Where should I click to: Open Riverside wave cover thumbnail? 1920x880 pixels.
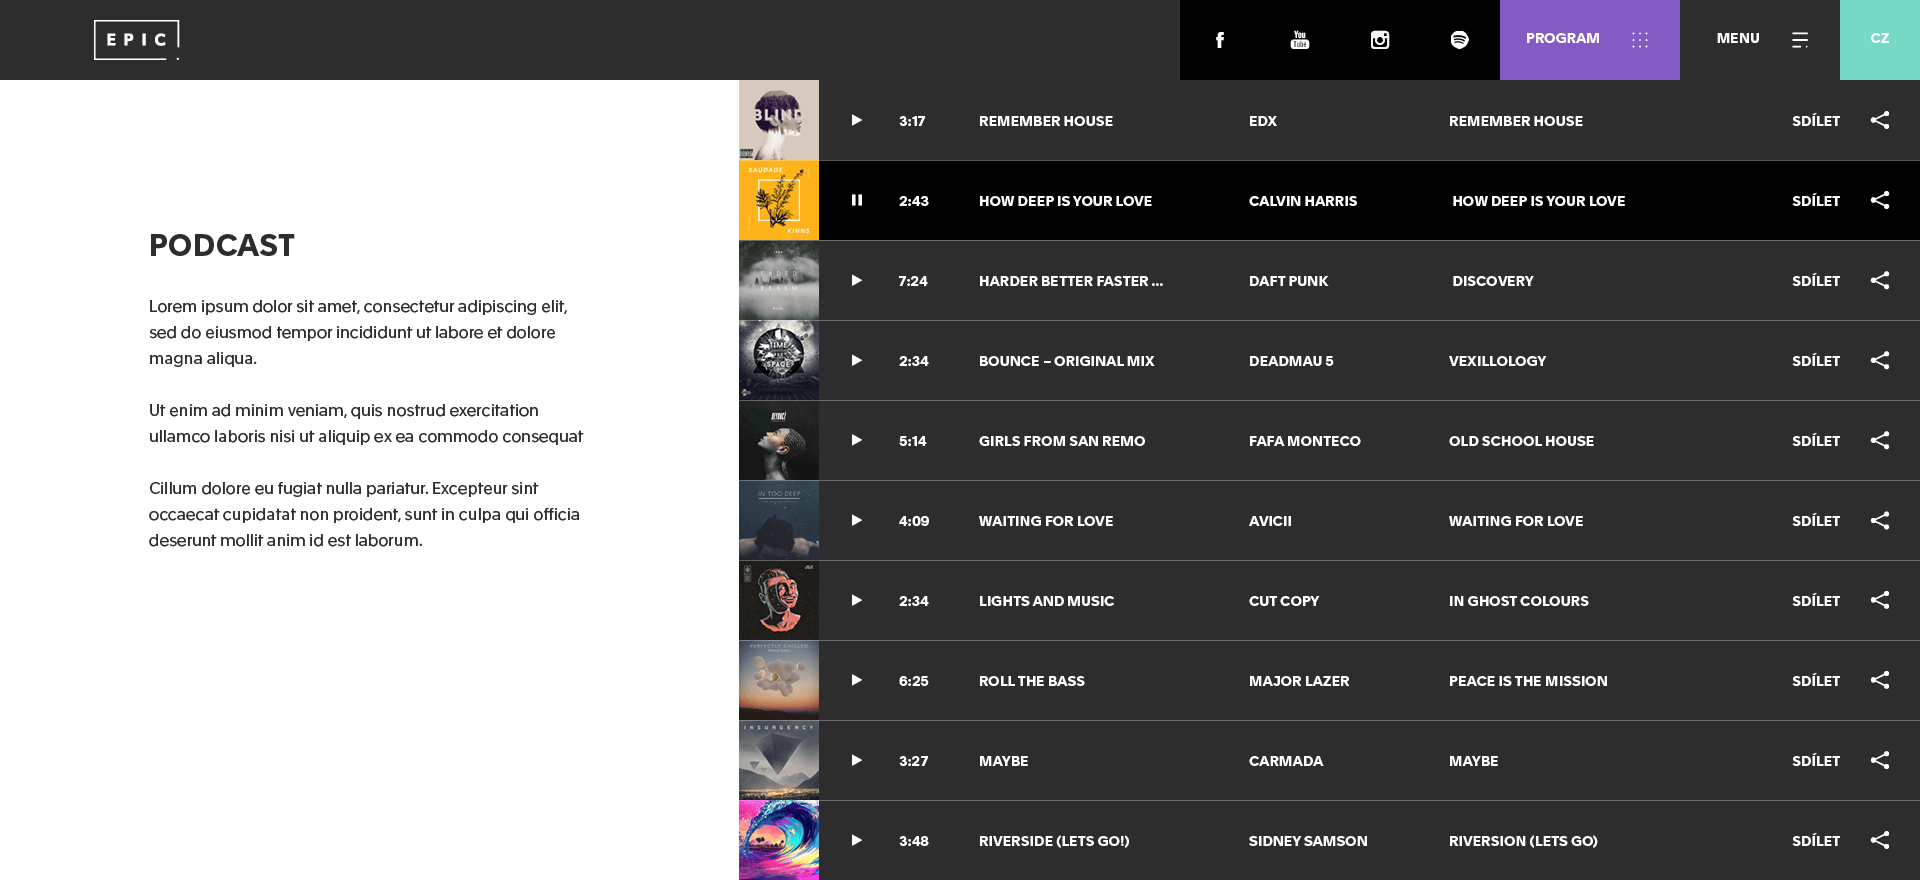pyautogui.click(x=779, y=840)
